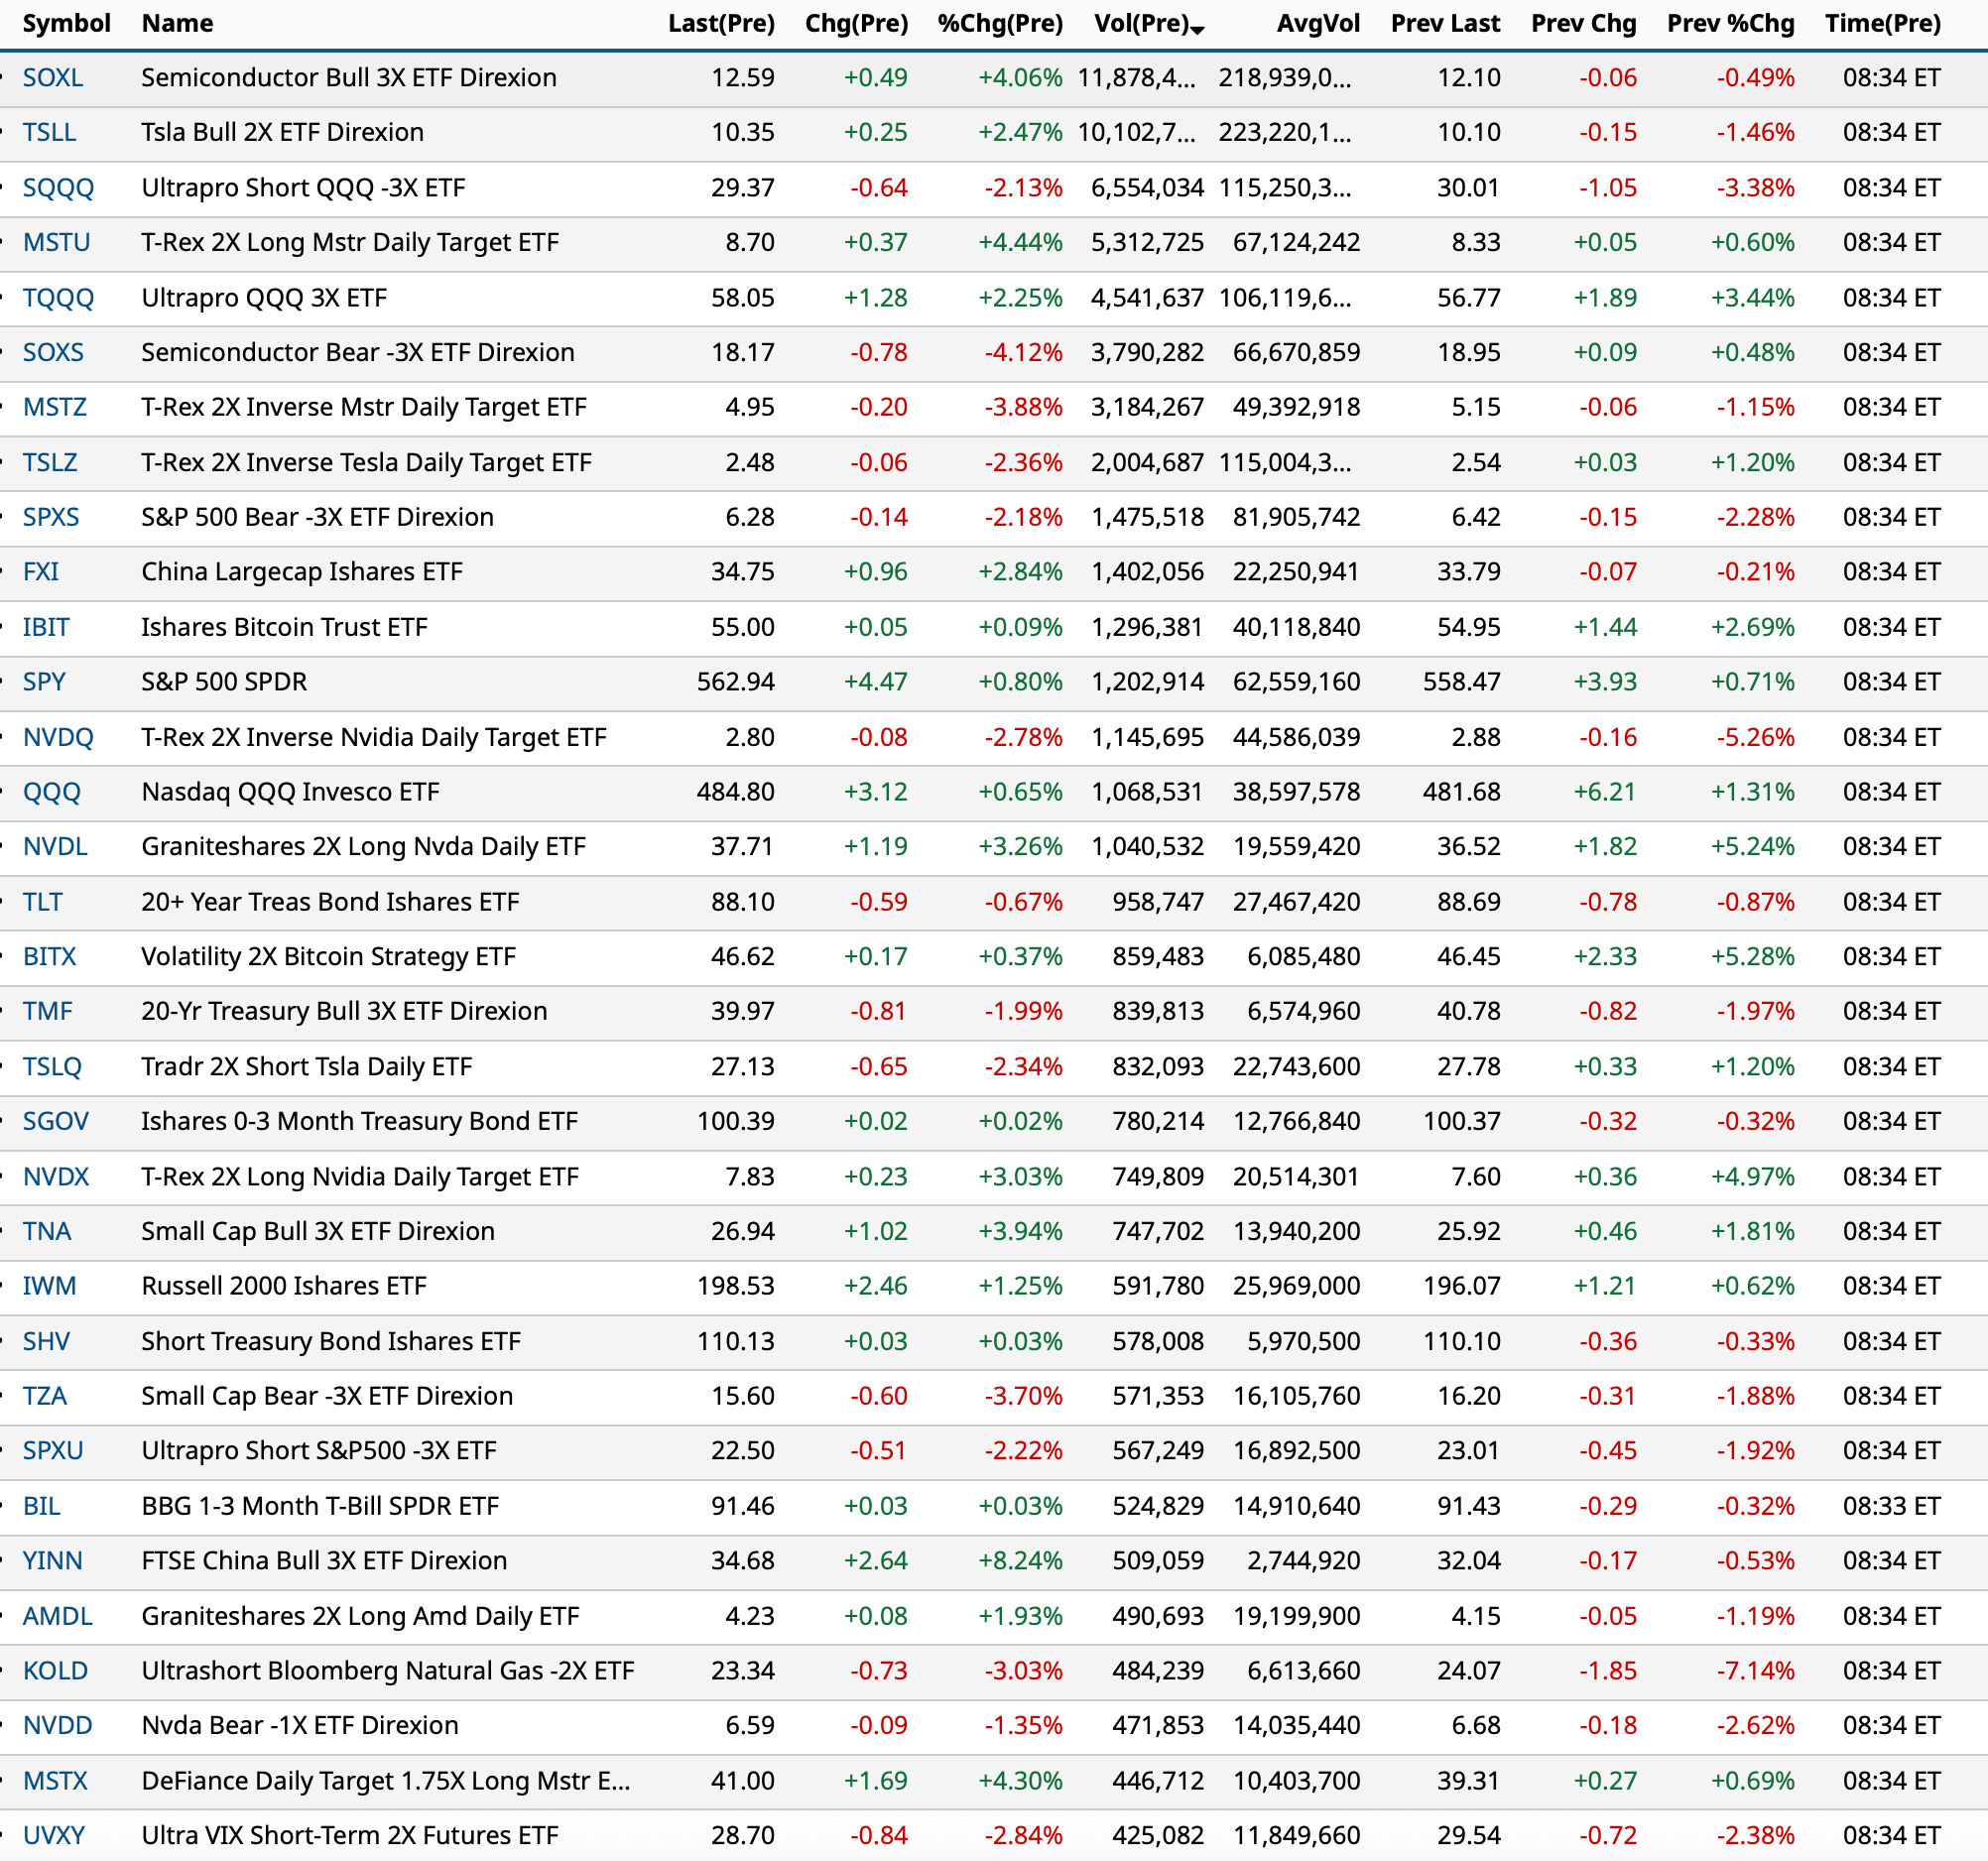Click the YINN ticker link
The height and width of the screenshot is (1861, 1988).
tap(52, 1561)
